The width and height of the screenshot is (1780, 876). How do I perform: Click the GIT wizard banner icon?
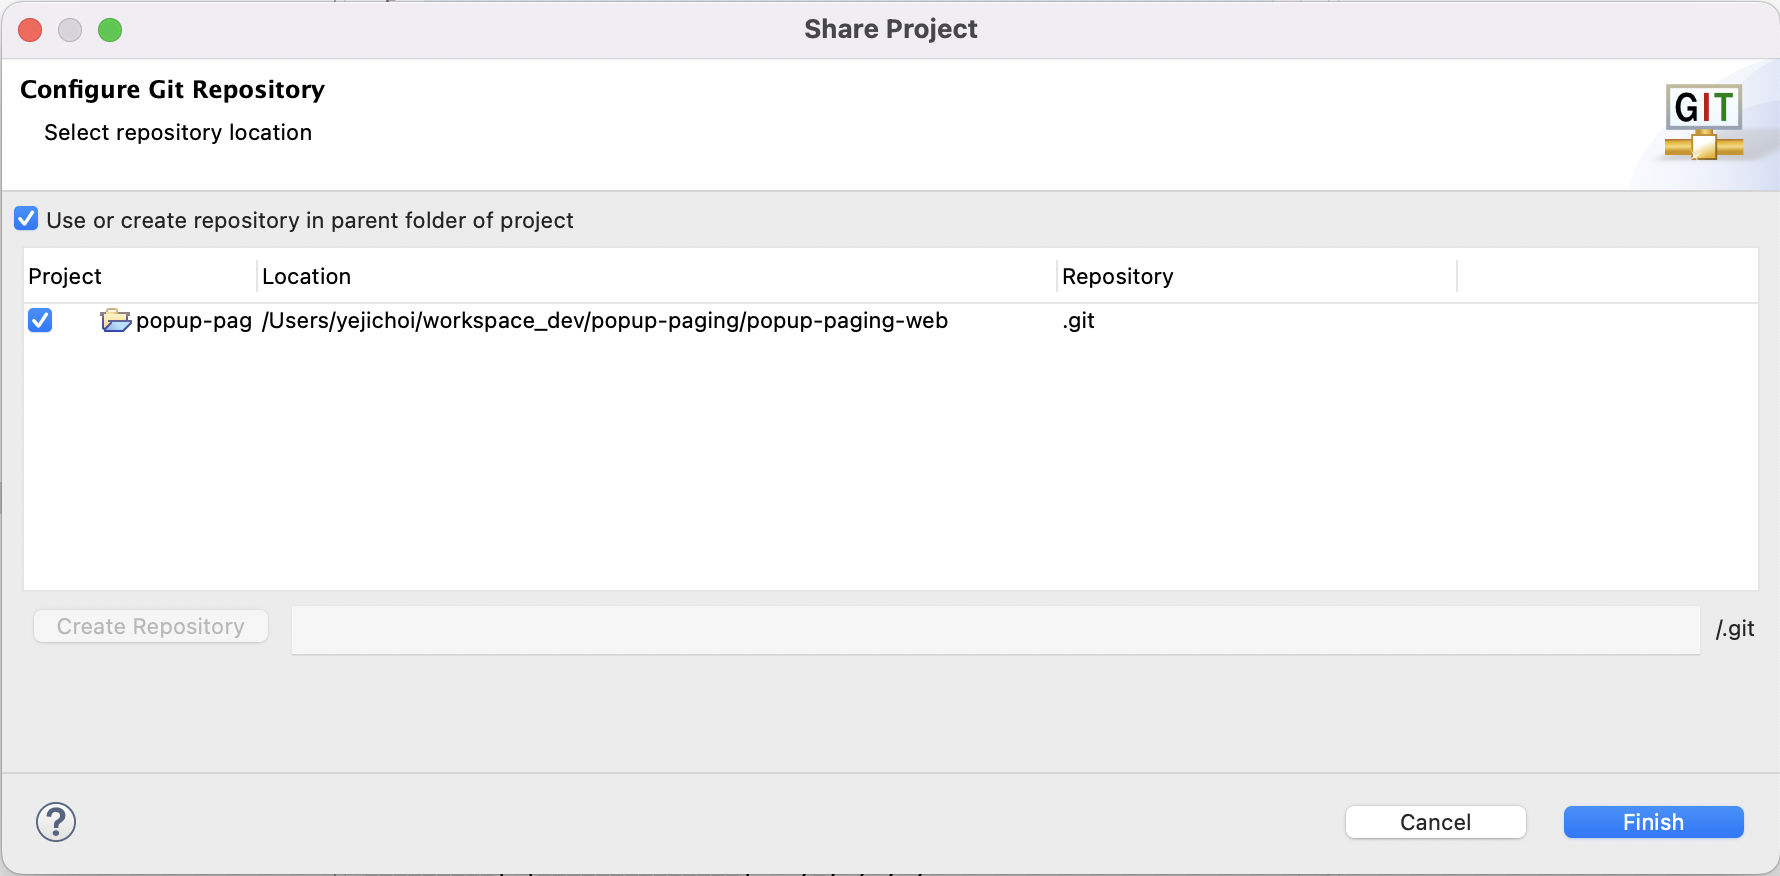click(1704, 122)
